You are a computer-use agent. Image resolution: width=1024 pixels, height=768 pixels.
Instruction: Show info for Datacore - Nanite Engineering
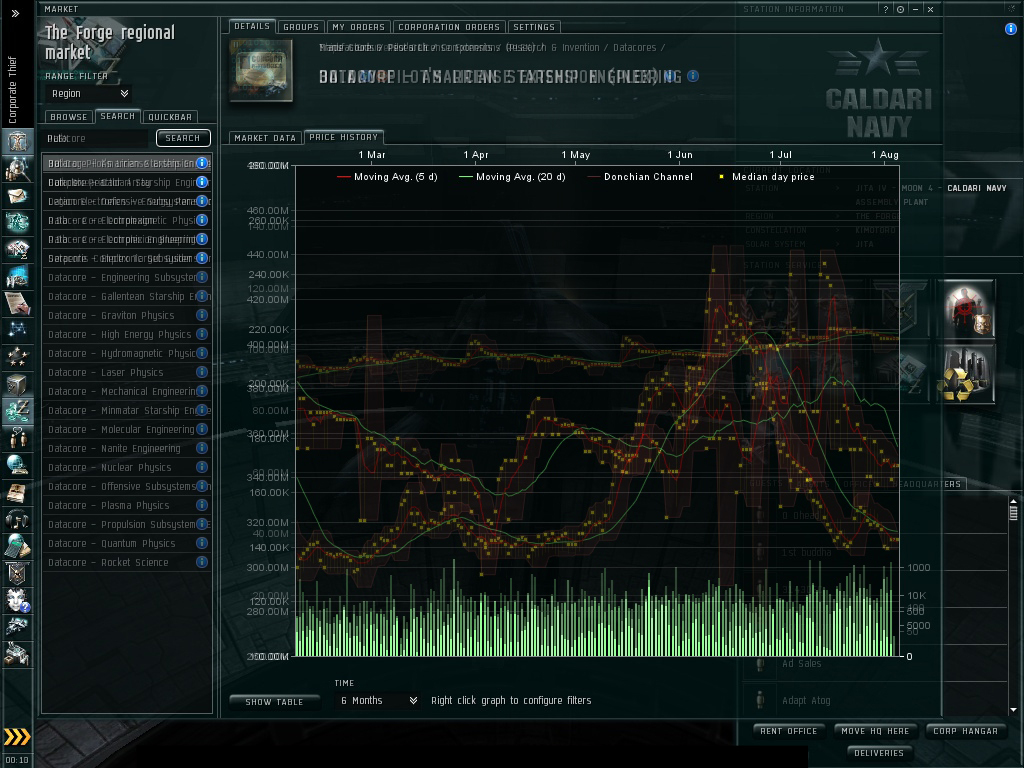(x=202, y=448)
